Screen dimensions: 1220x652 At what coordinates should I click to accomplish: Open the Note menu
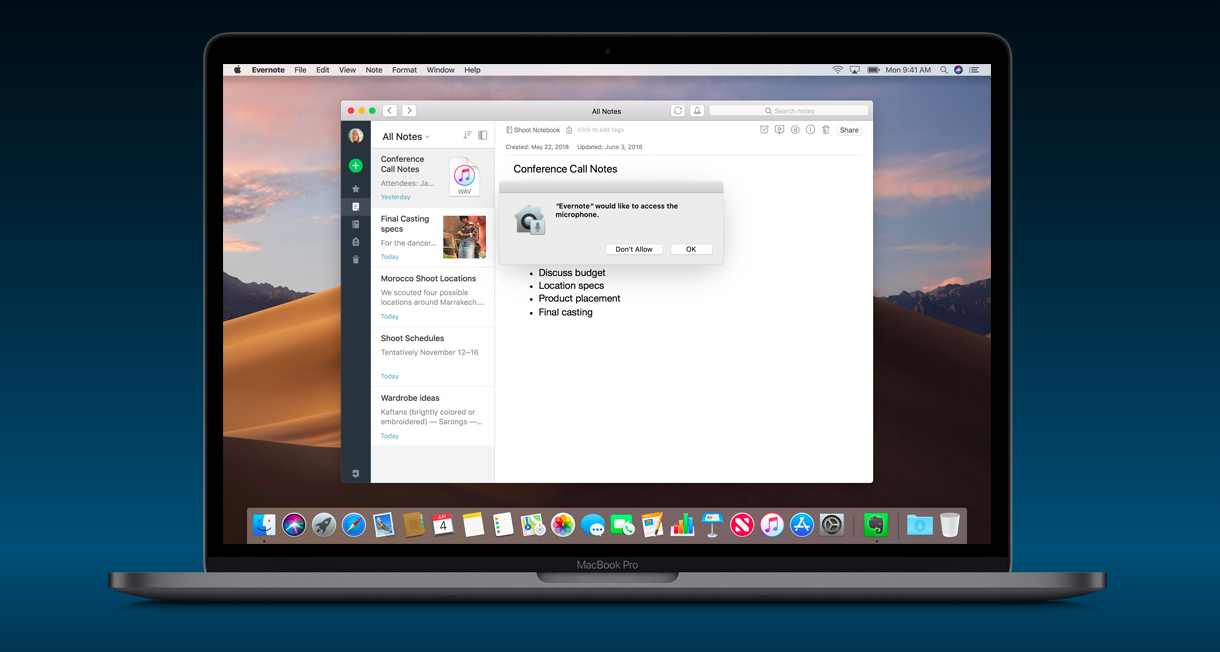pyautogui.click(x=374, y=70)
